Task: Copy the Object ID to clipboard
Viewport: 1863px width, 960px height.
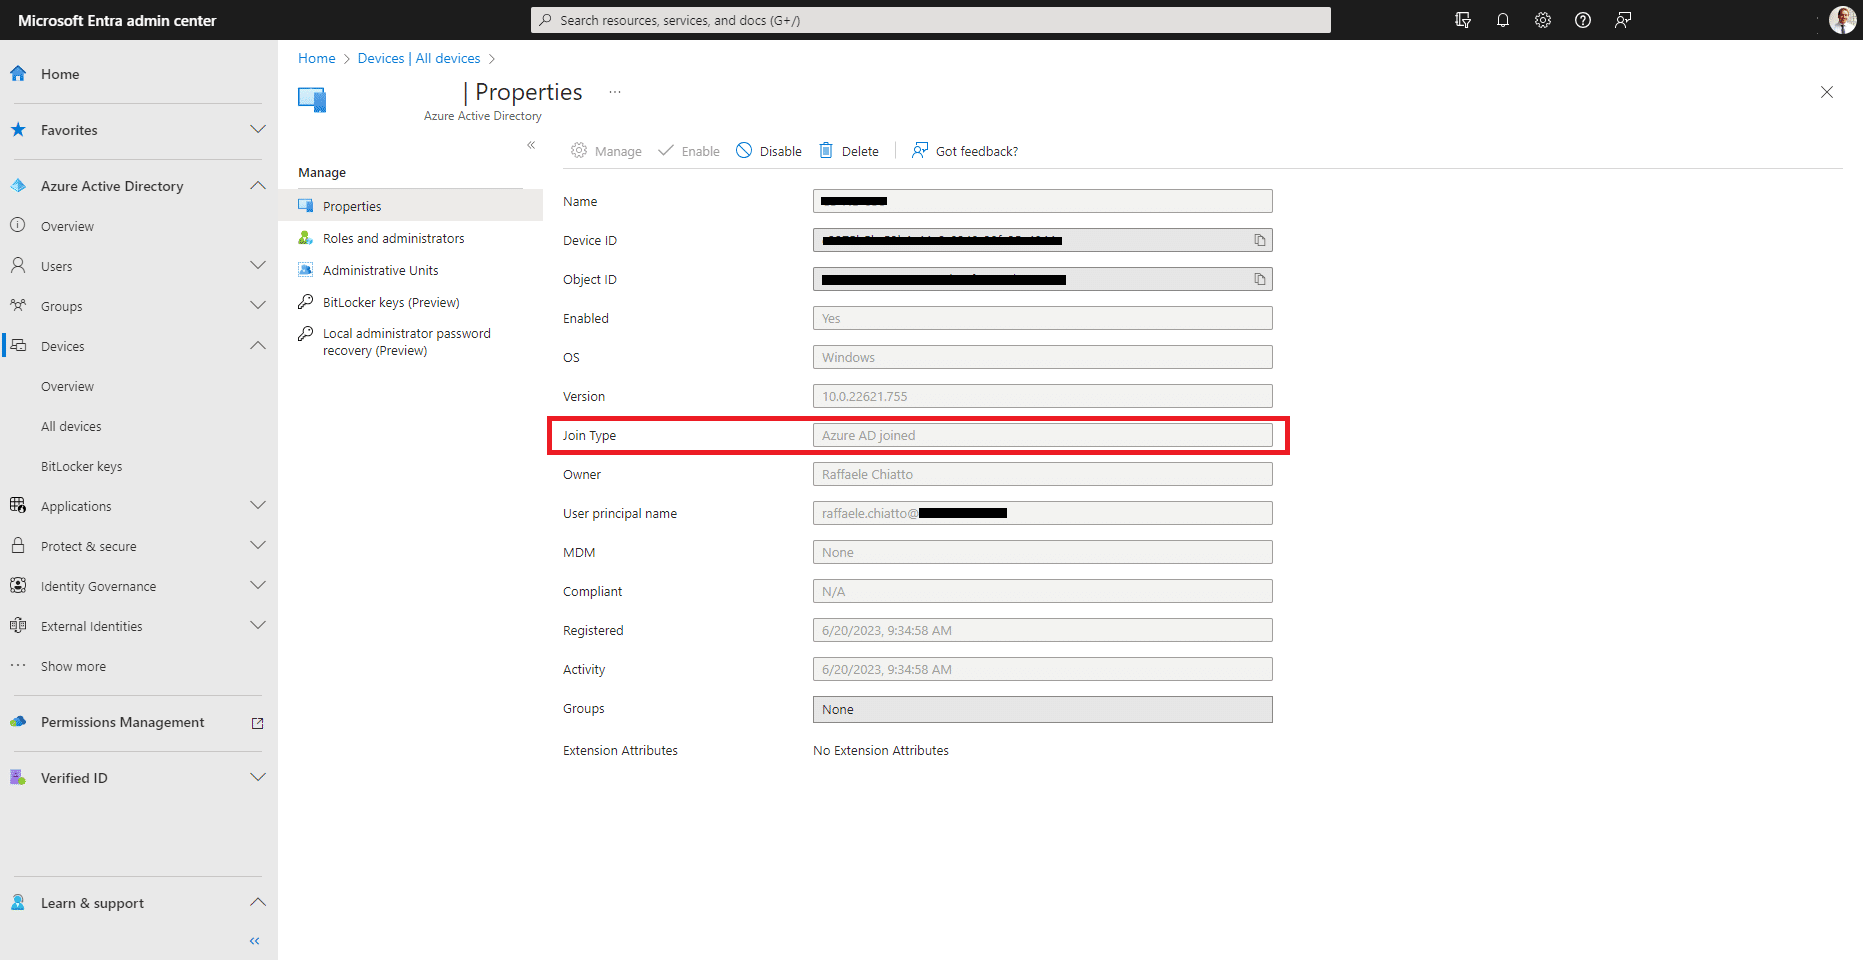Action: point(1260,279)
